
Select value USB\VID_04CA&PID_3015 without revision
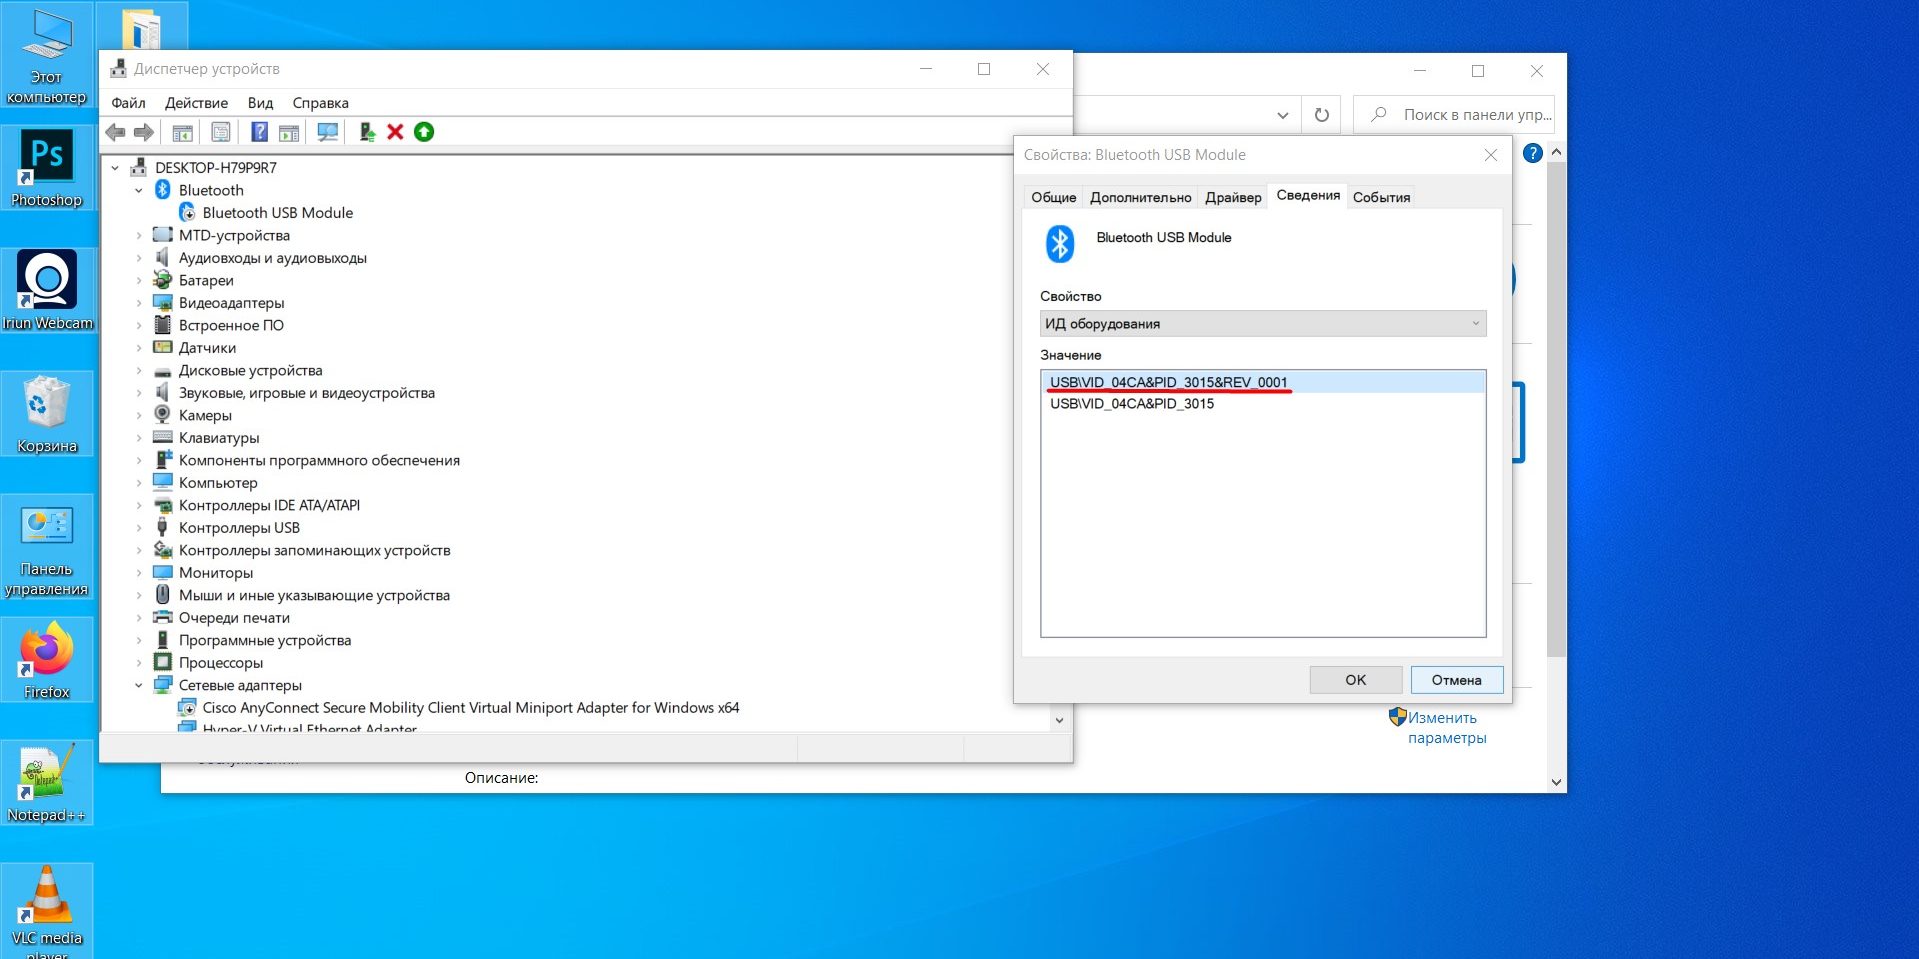1132,404
